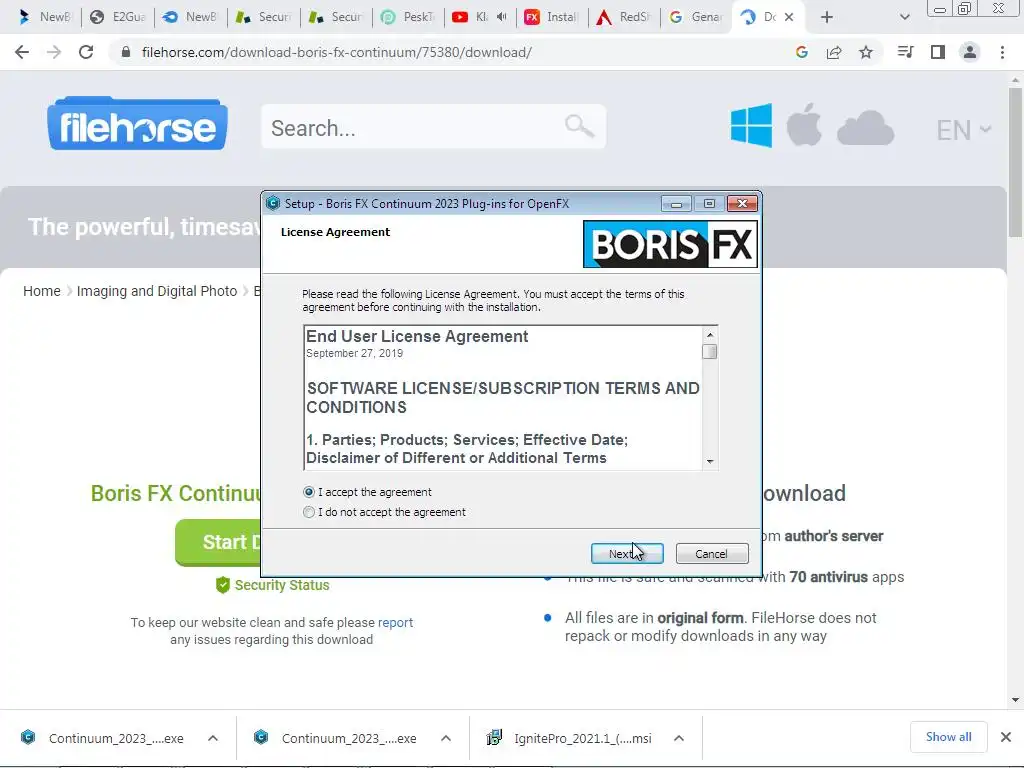Click the license agreement scrollbar thumb
Image resolution: width=1024 pixels, height=768 pixels.
click(710, 351)
